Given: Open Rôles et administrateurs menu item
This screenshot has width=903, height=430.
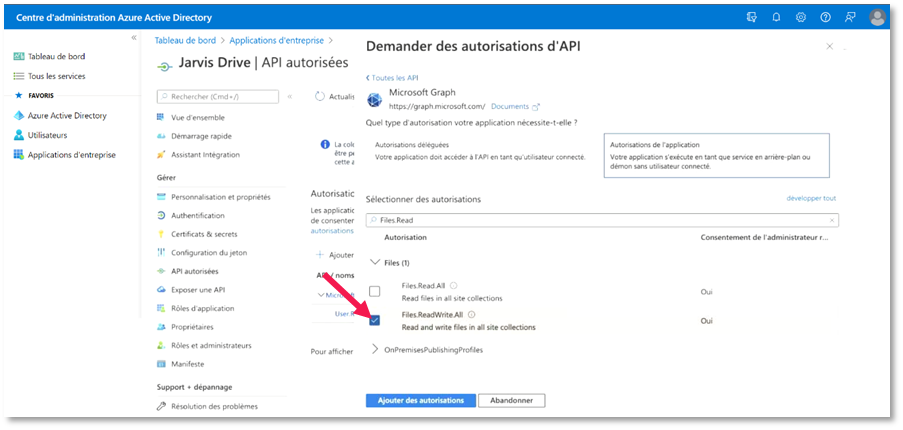Looking at the screenshot, I should pos(211,345).
